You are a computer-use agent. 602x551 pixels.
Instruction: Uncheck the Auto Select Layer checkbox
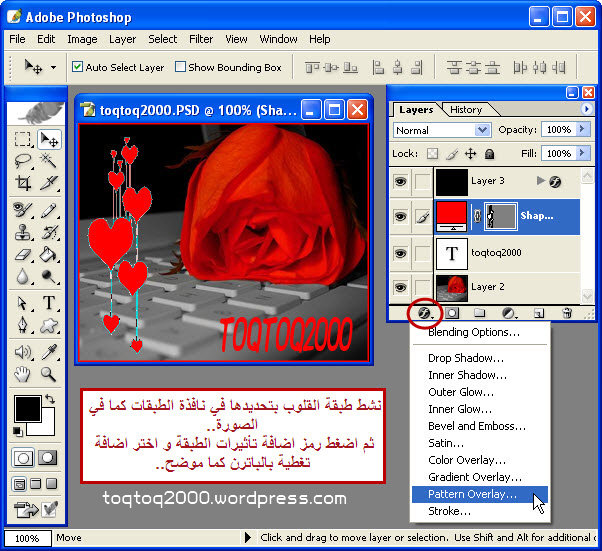tap(77, 67)
